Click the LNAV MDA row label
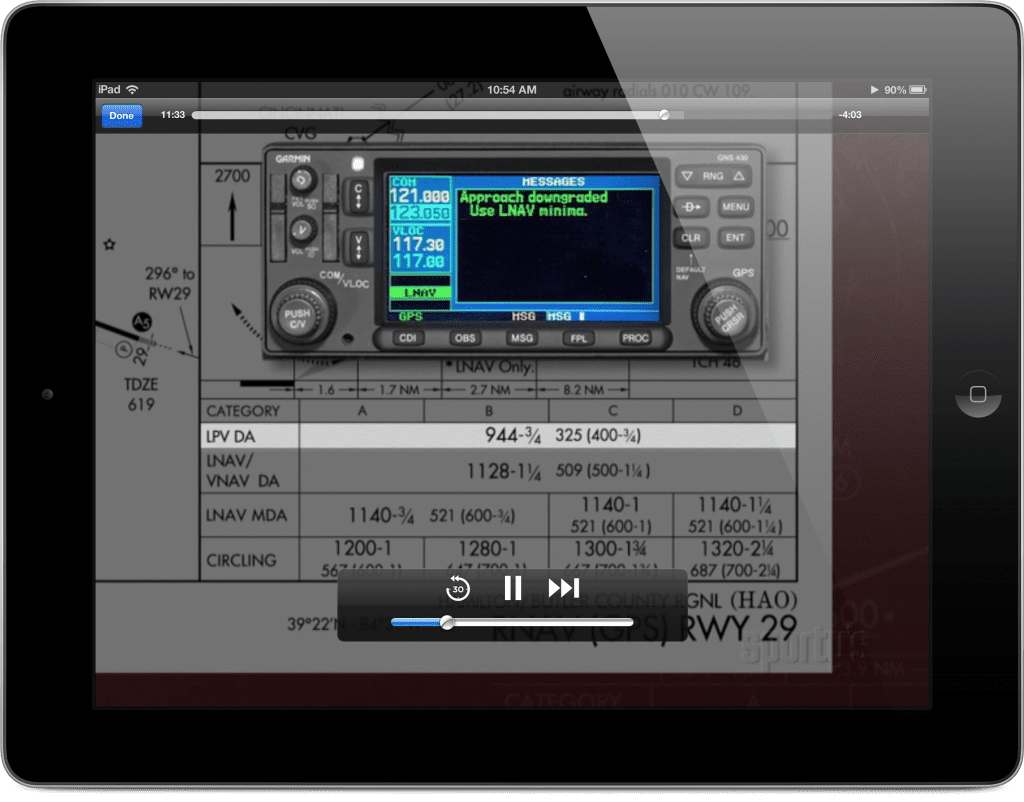 point(246,515)
